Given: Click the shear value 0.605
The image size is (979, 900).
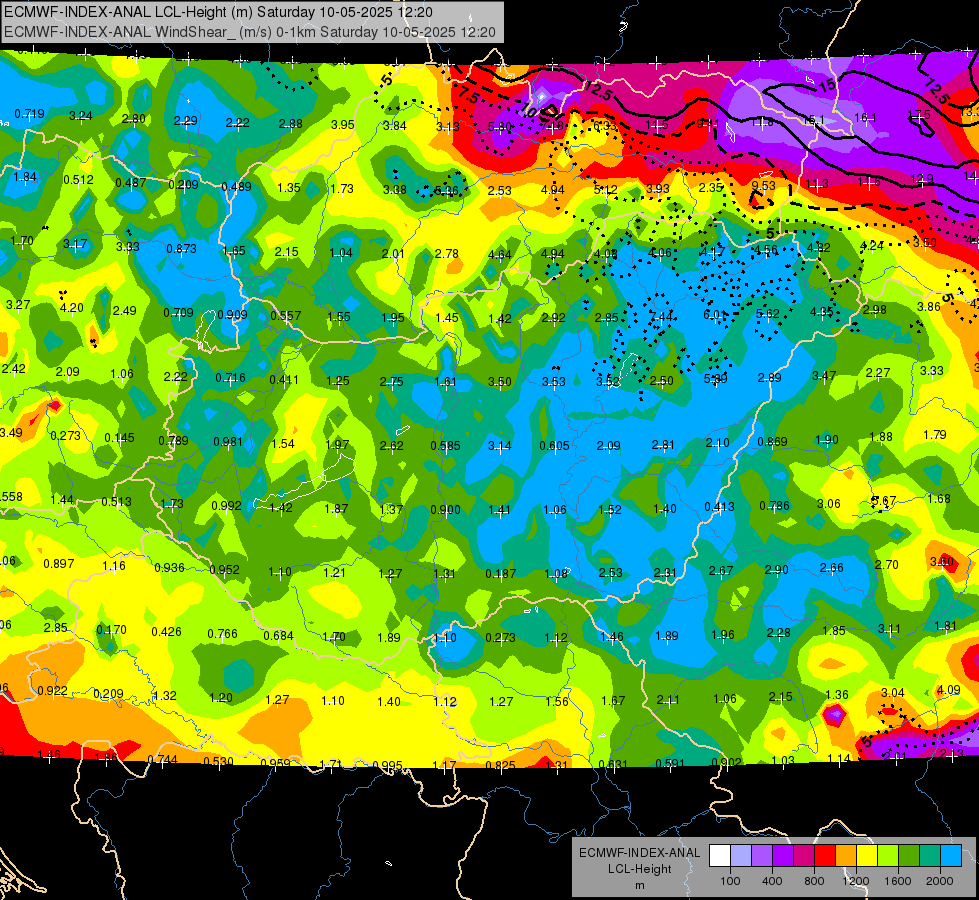Looking at the screenshot, I should tap(554, 445).
